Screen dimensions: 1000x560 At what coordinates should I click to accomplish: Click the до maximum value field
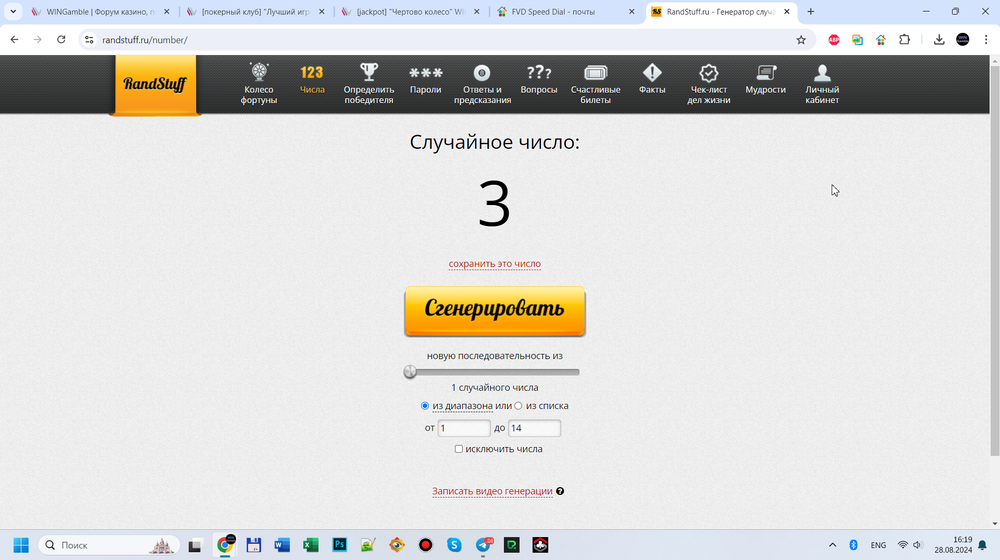tap(534, 428)
